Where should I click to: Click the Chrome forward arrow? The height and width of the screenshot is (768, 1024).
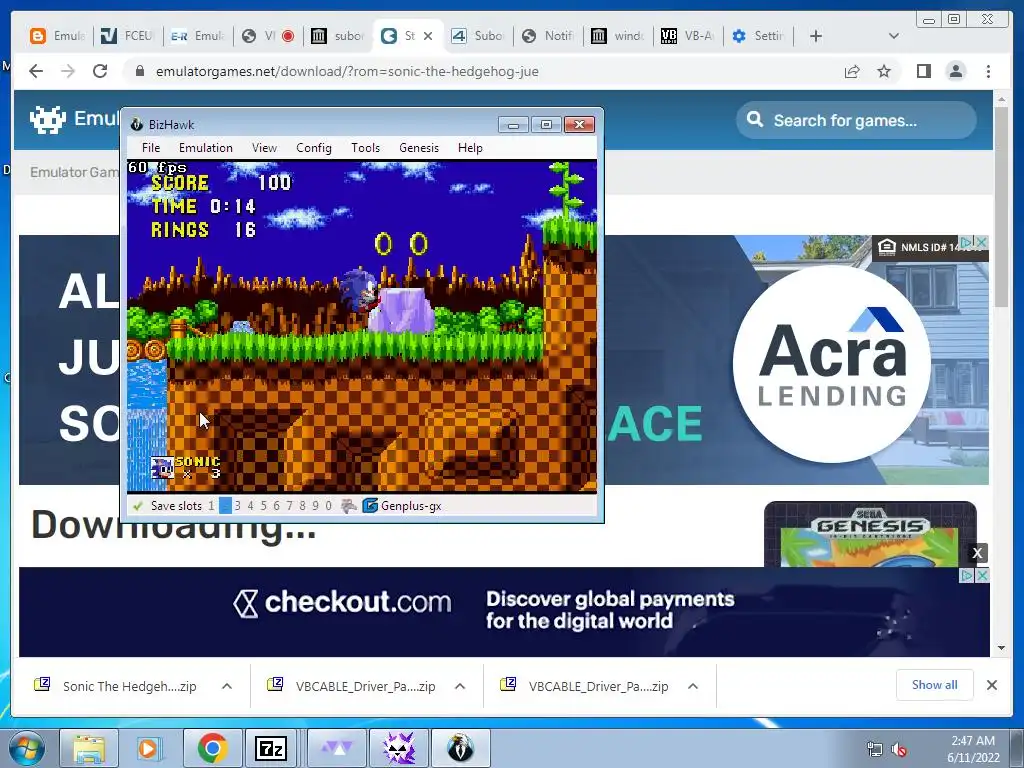tap(68, 71)
